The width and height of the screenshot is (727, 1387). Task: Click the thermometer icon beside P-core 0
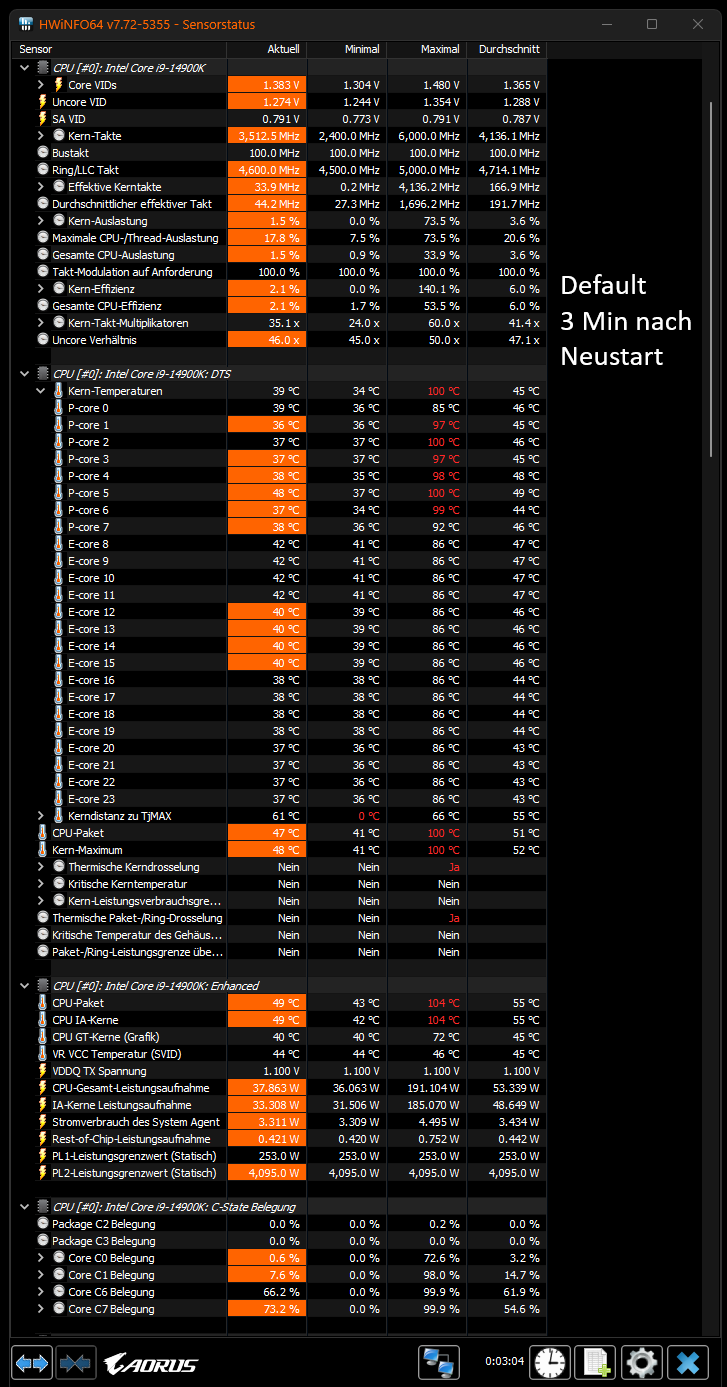(x=58, y=408)
